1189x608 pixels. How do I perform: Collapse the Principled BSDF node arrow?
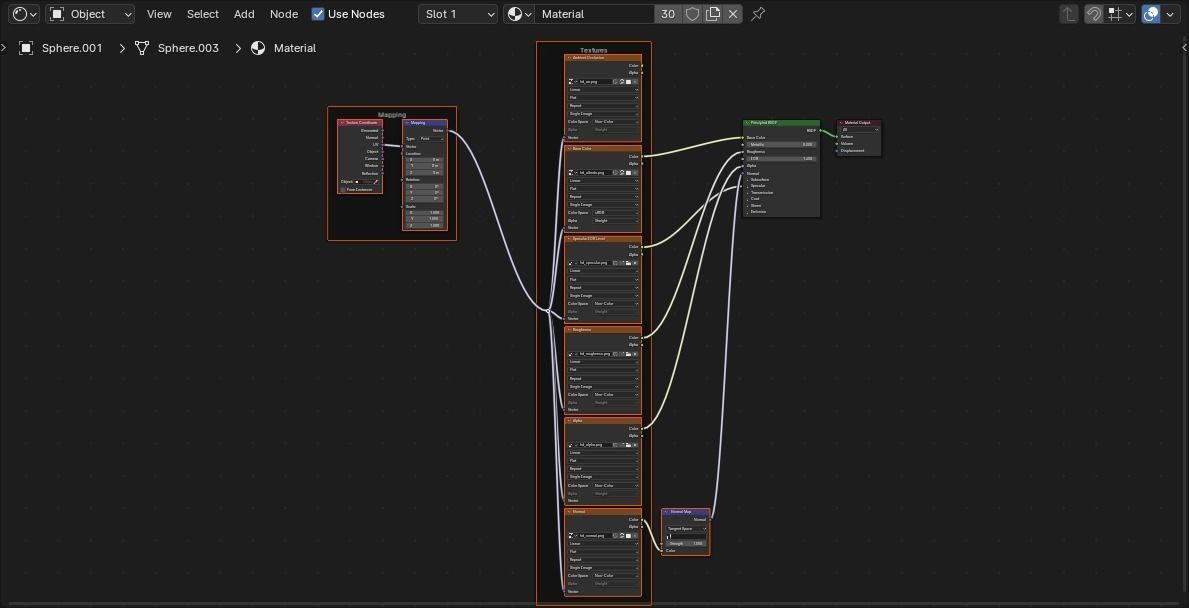pyautogui.click(x=748, y=123)
